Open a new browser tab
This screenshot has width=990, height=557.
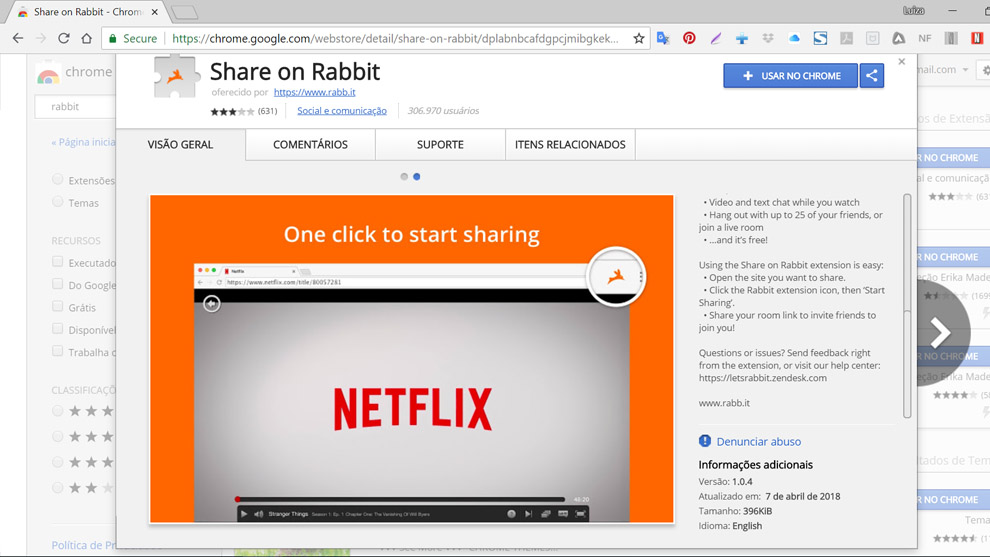coord(184,13)
